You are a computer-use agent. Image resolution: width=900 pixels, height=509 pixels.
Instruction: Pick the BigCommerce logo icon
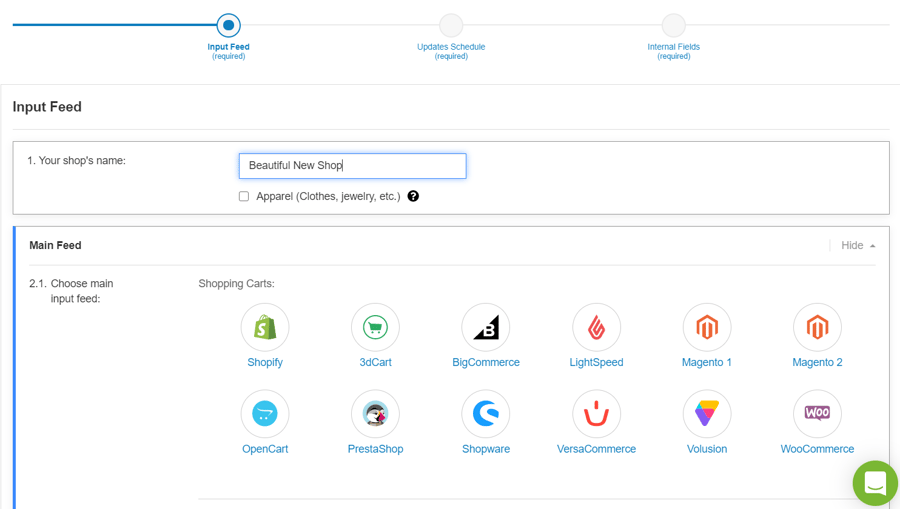486,327
